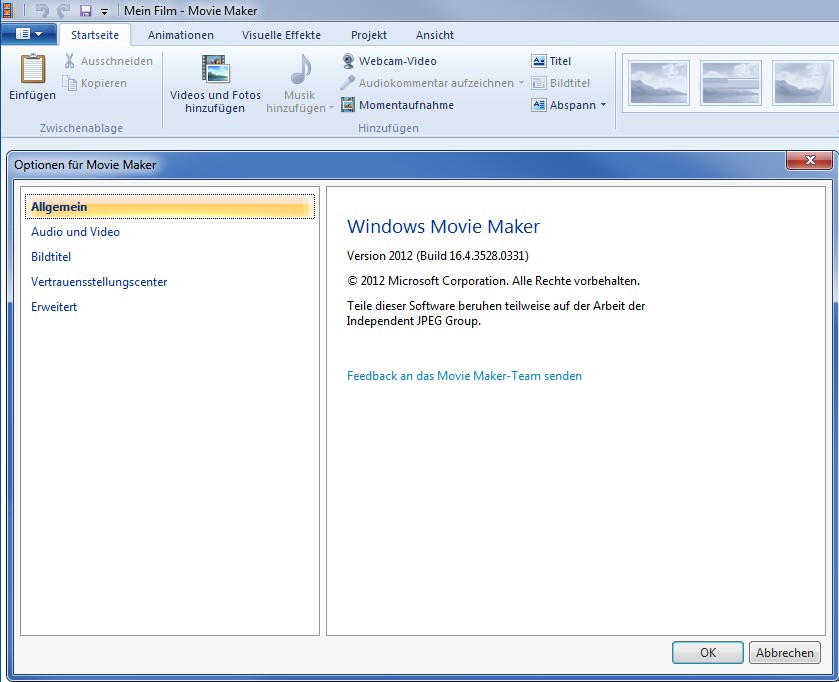This screenshot has height=682, width=839.
Task: Click Feedback an das Movie Maker-Team senden
Action: [x=464, y=376]
